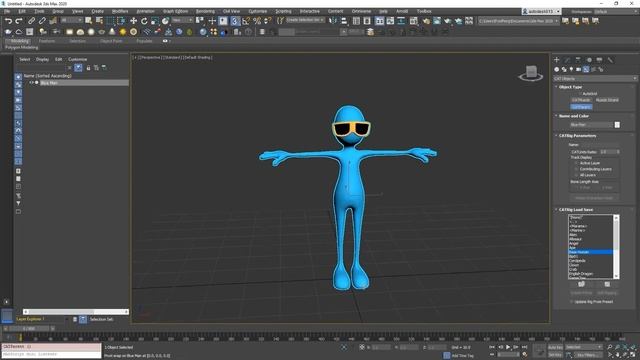Click the Zoom Extents viewport navigation icon

tap(625, 347)
